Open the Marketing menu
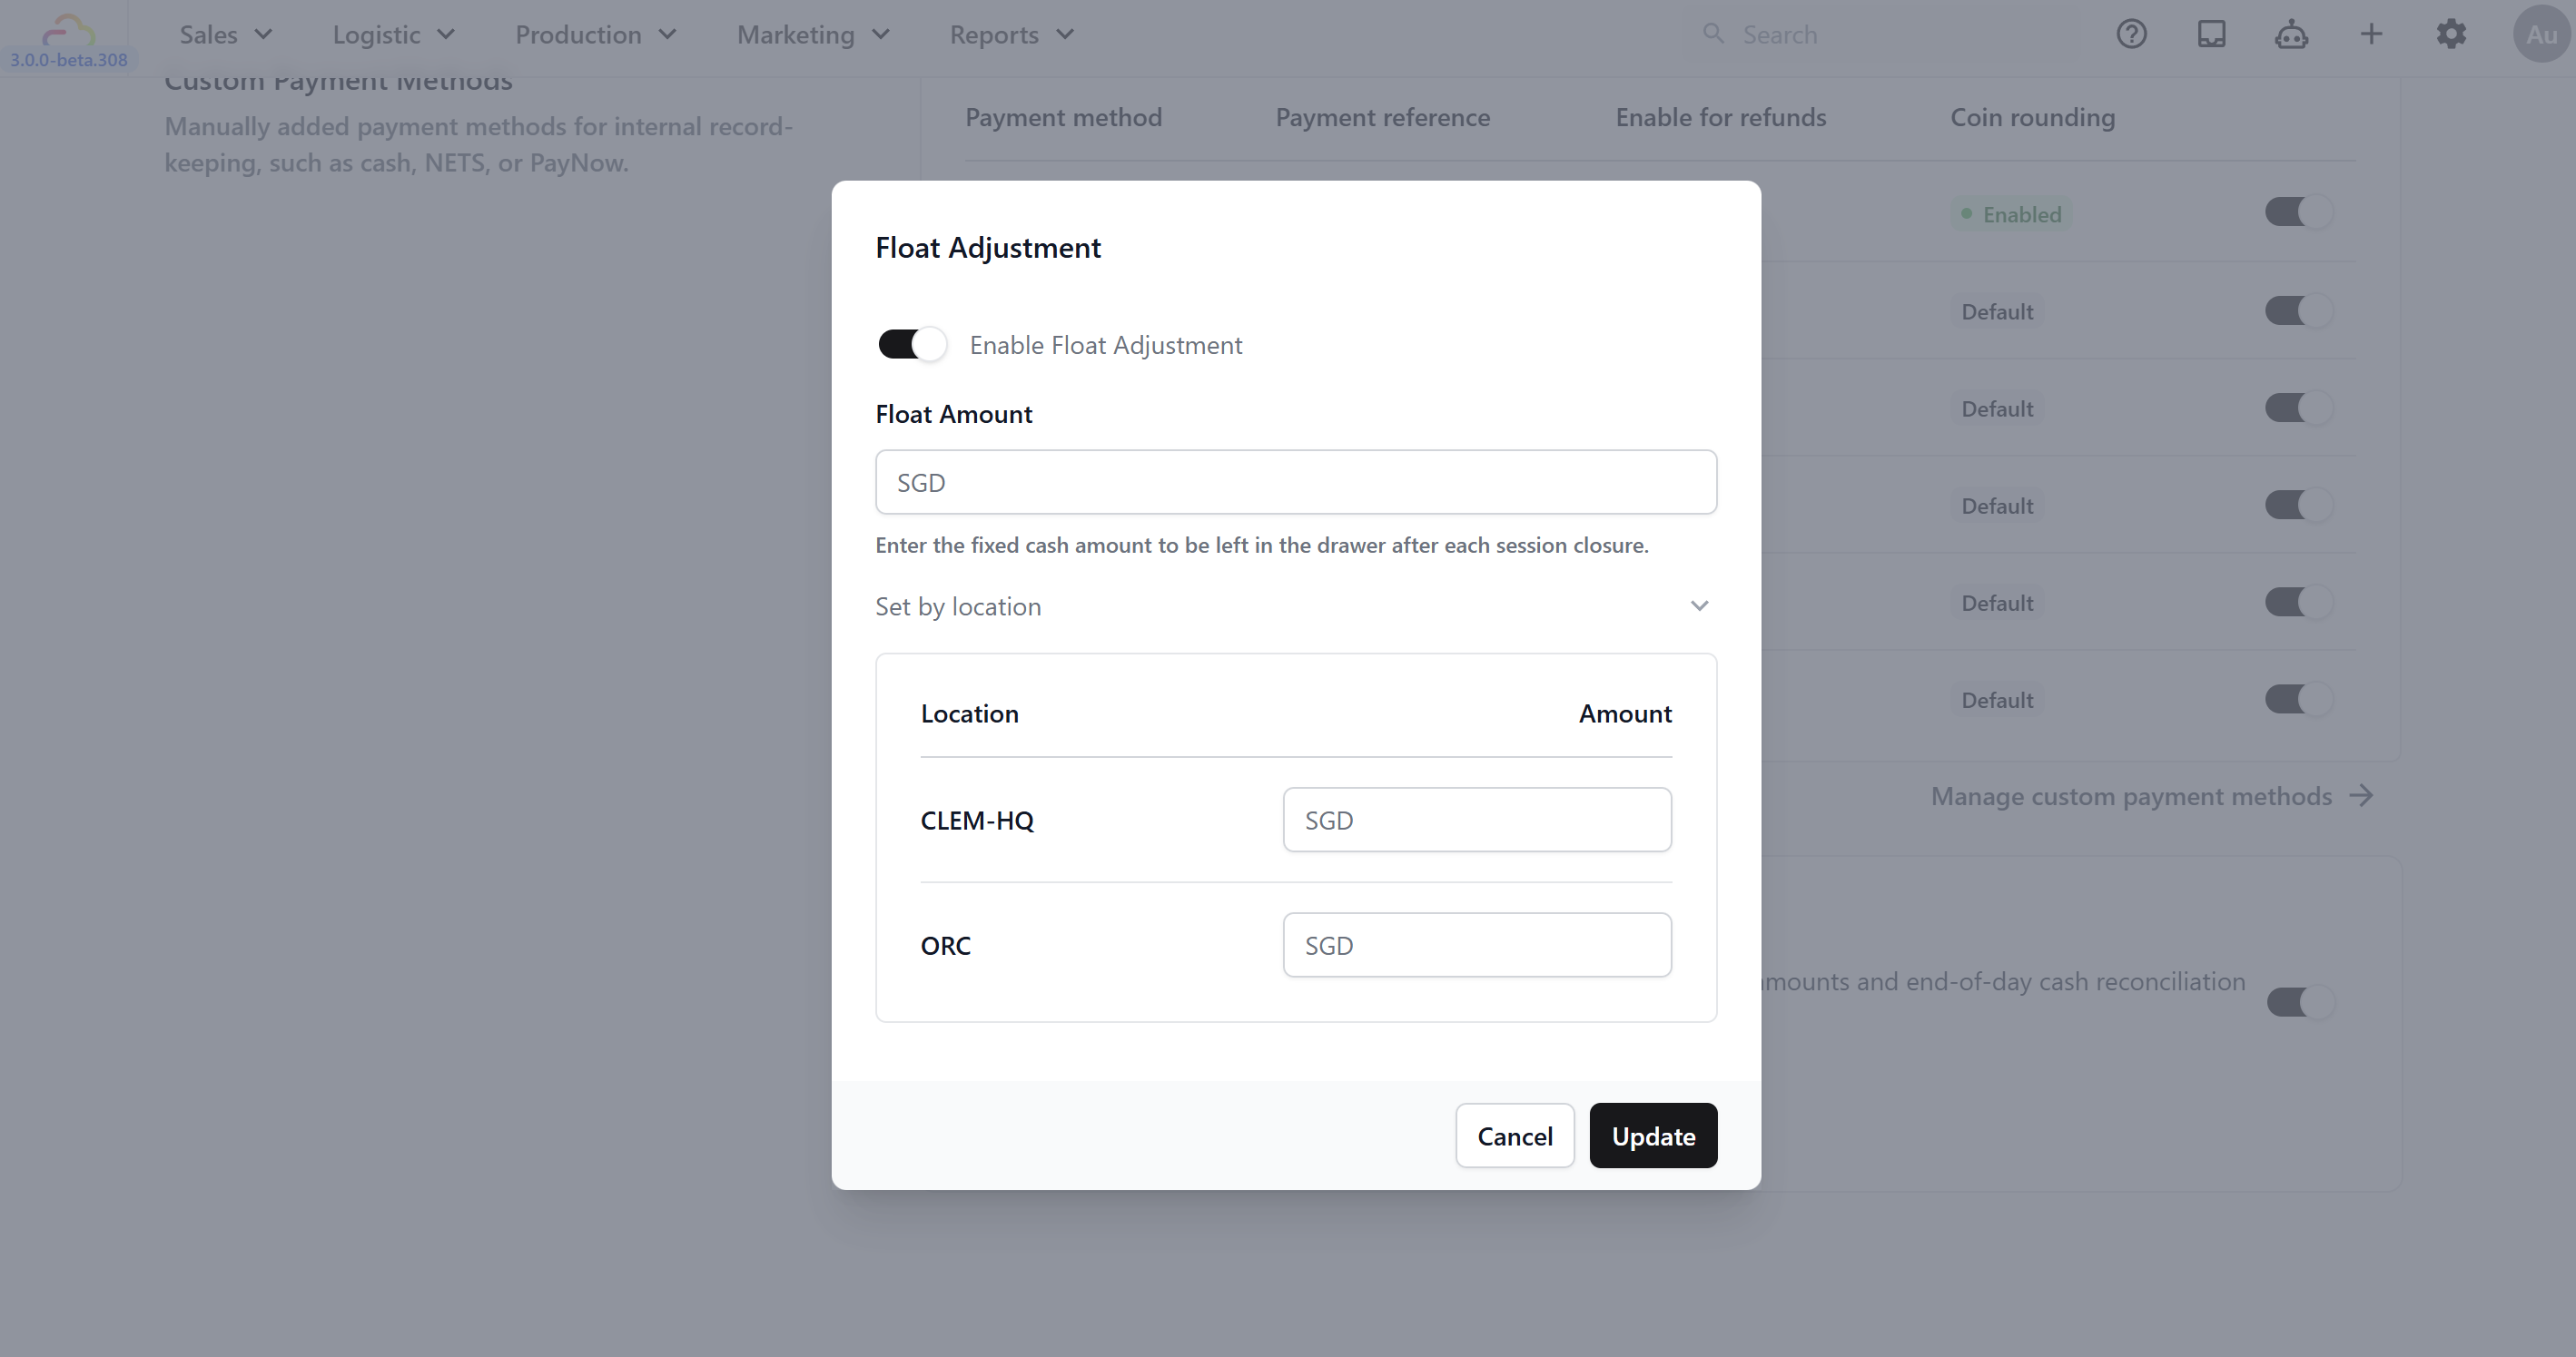Screen dimensions: 2576x1357 (x=813, y=34)
